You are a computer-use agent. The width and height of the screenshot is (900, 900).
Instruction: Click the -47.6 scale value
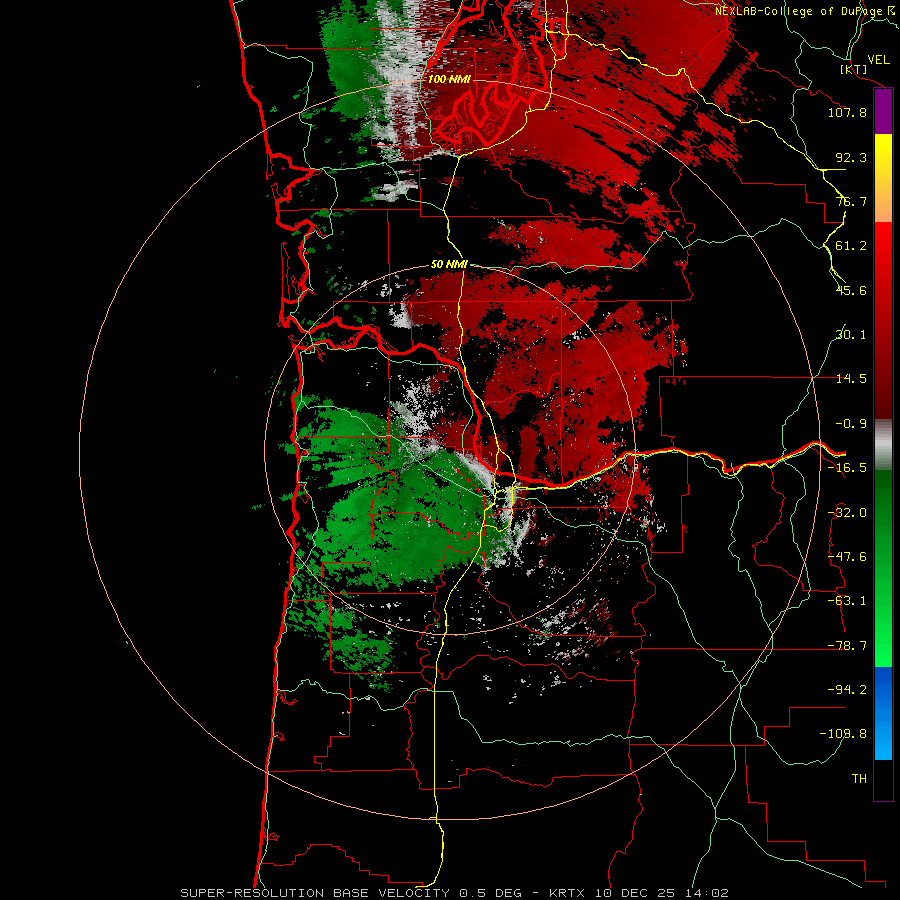coord(847,557)
